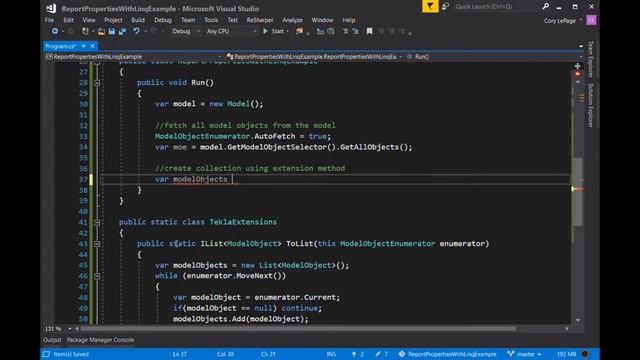Click the status bar item saved icon
The width and height of the screenshot is (640, 360).
pos(47,354)
